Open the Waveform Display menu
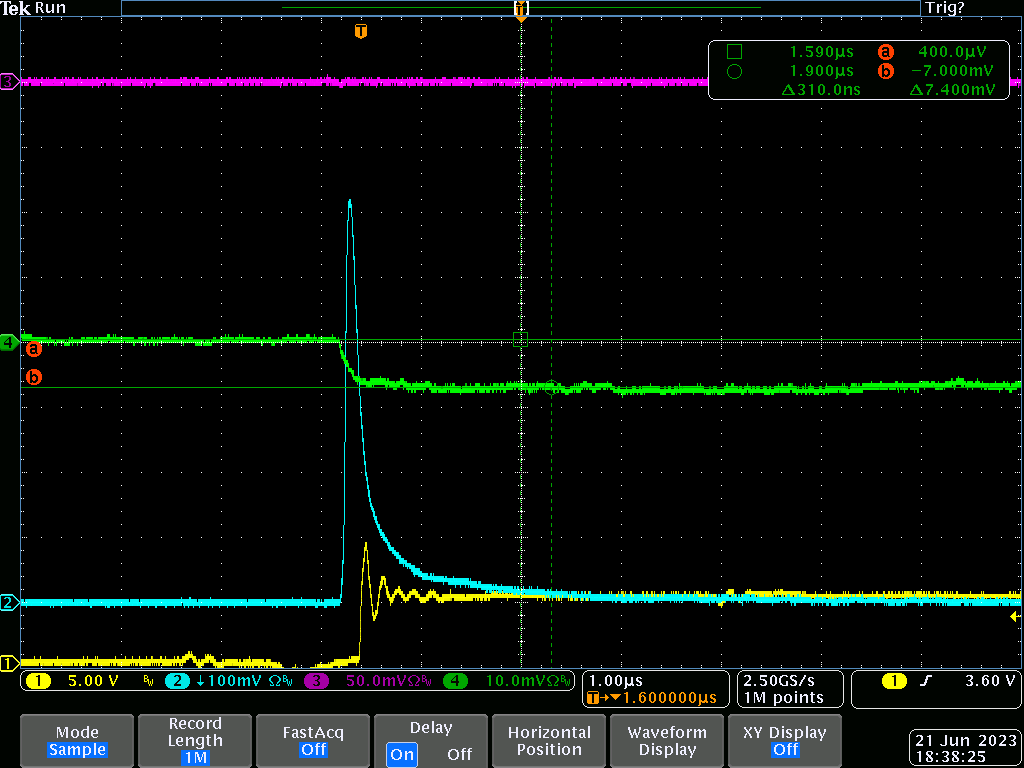This screenshot has width=1024, height=768. click(667, 741)
